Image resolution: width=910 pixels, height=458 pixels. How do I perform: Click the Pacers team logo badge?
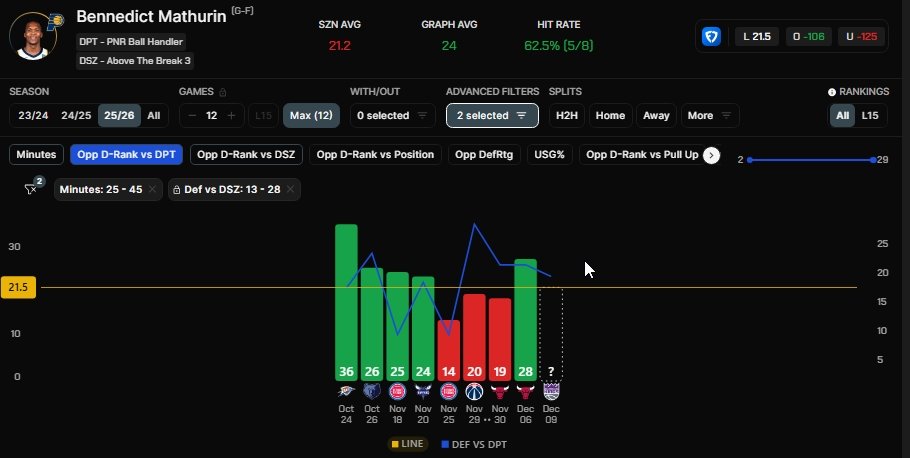click(x=55, y=21)
